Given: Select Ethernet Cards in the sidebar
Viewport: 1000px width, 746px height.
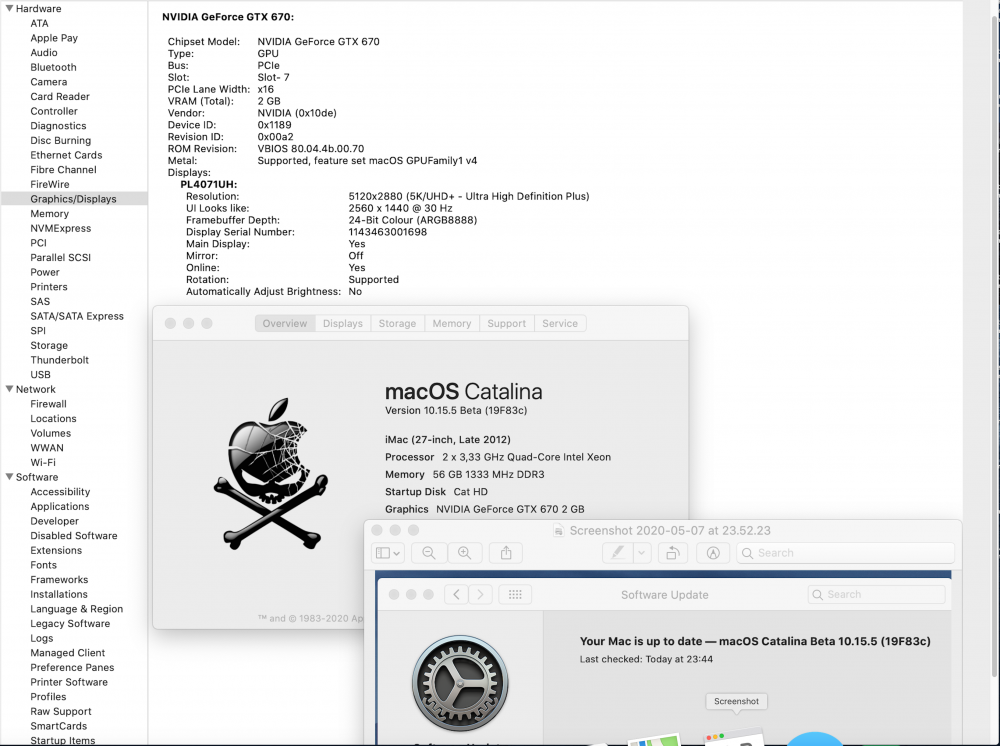Looking at the screenshot, I should 66,155.
